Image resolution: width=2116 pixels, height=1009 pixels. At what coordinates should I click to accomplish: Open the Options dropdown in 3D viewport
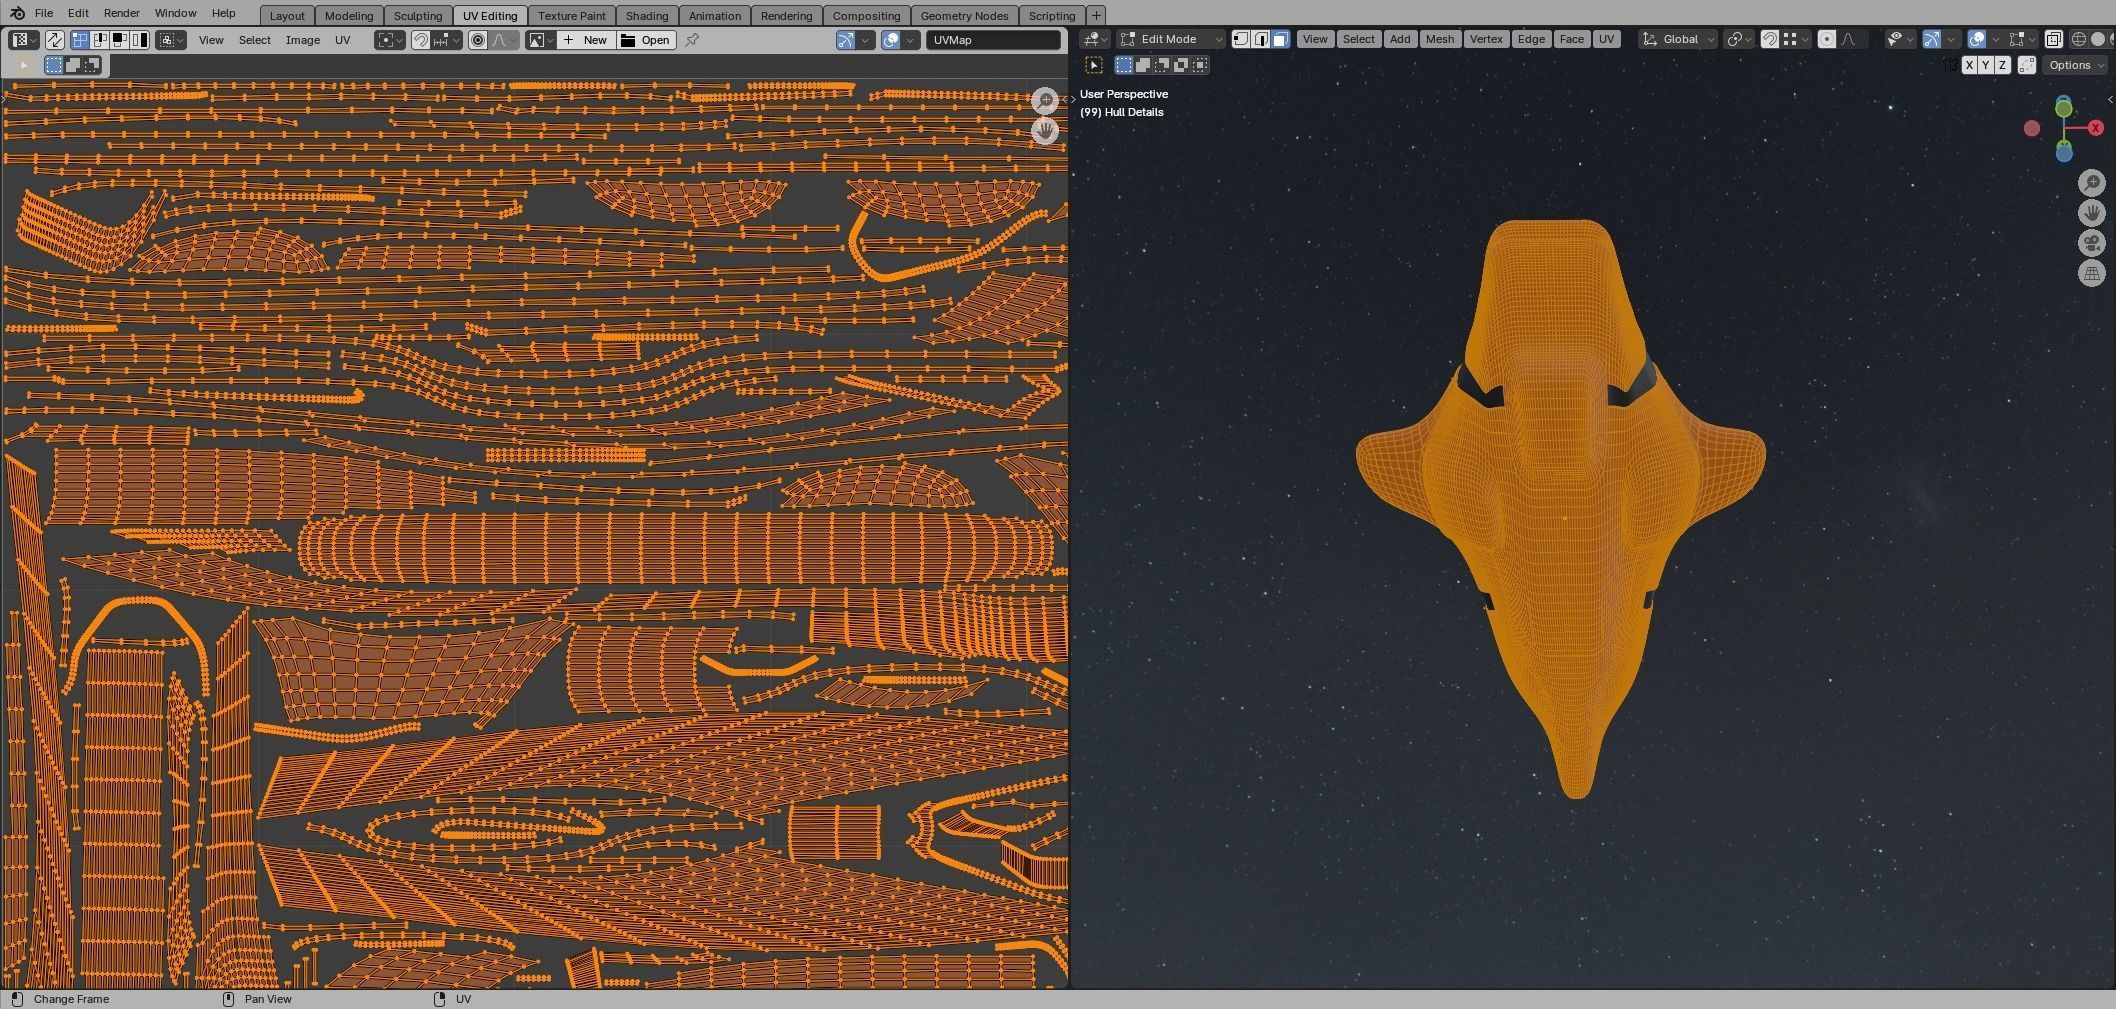[x=2076, y=65]
